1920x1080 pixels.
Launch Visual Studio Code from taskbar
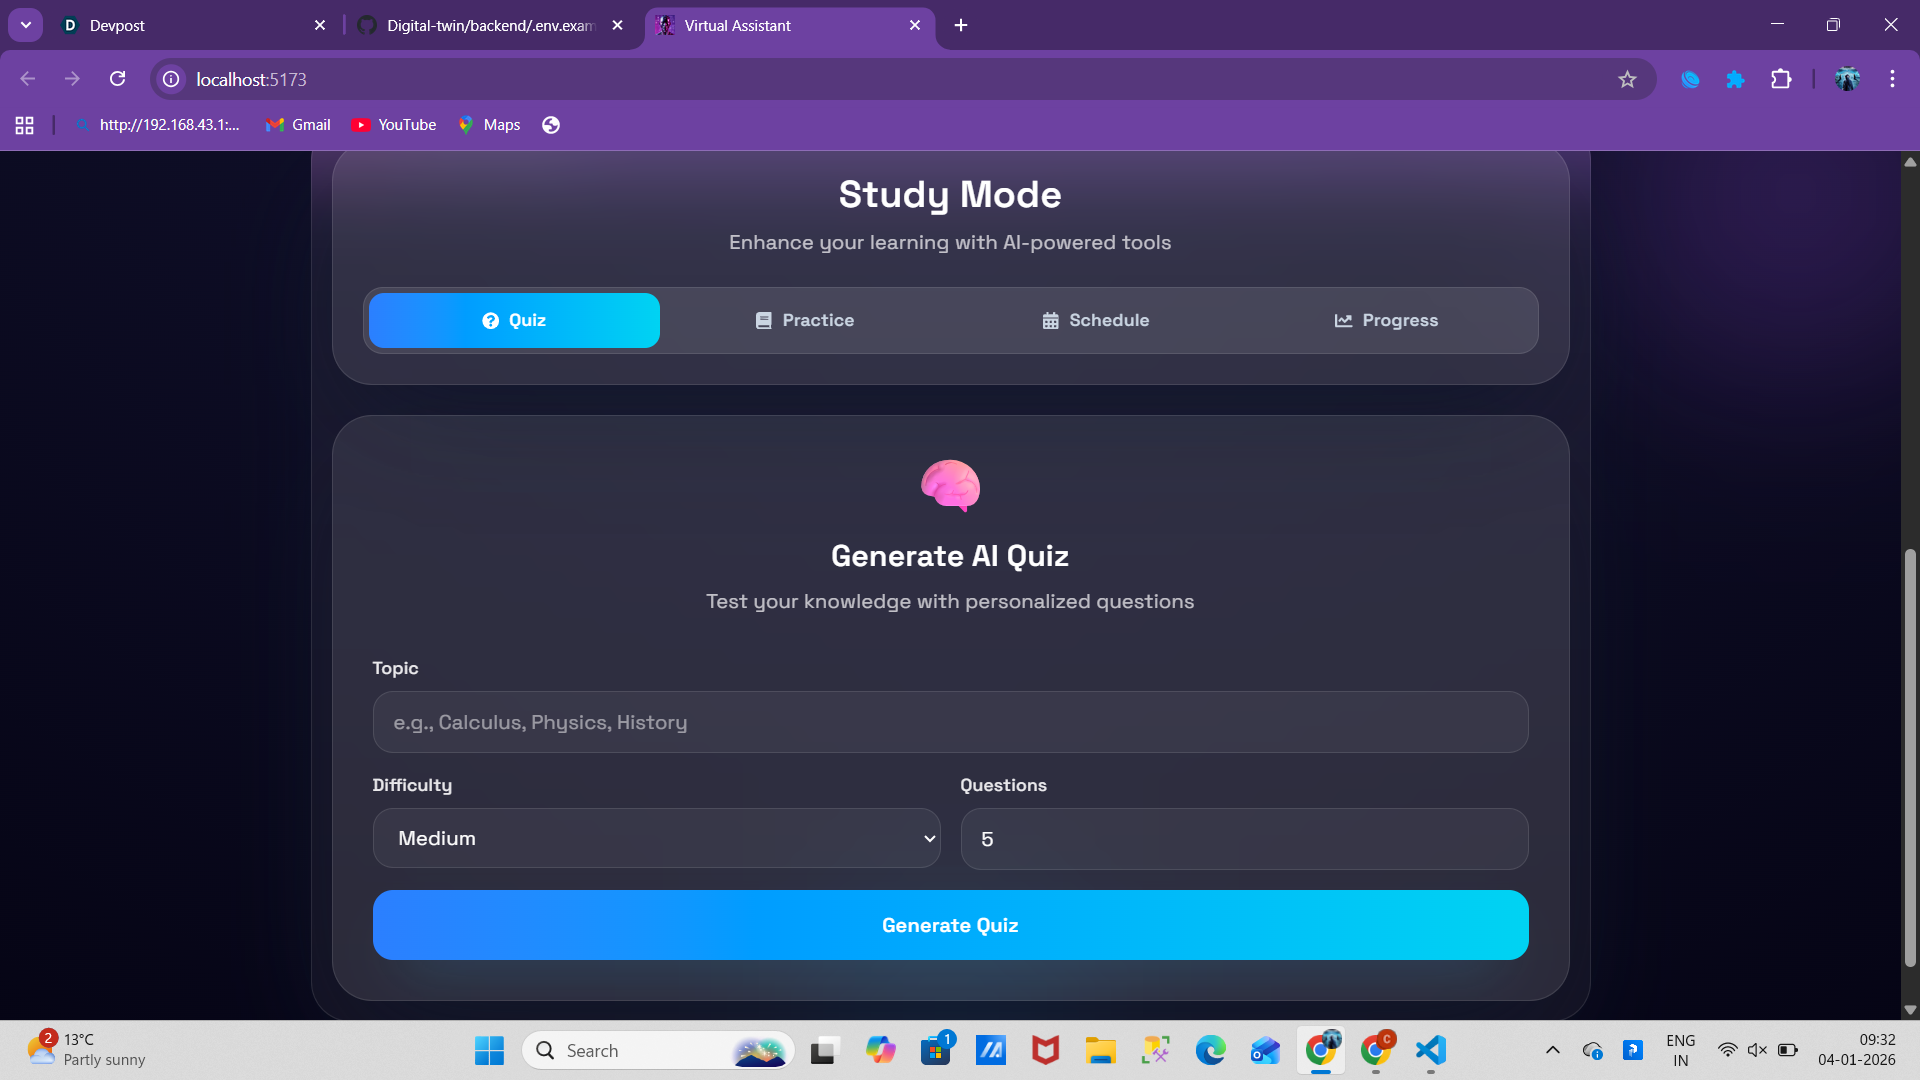click(x=1431, y=1050)
